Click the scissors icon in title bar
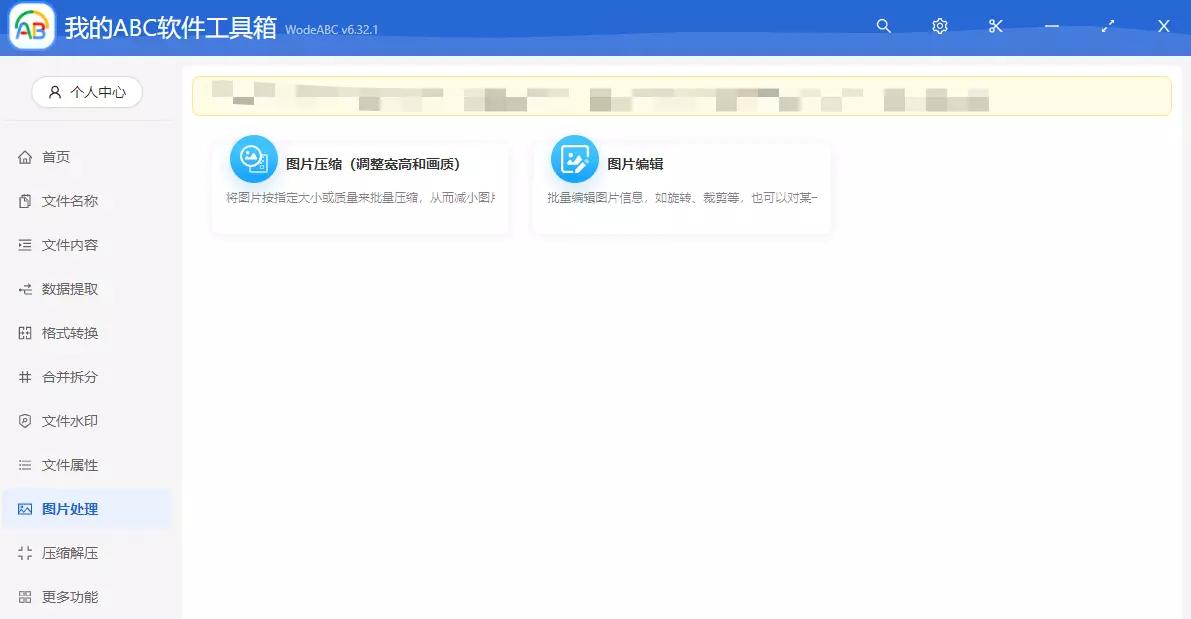The height and width of the screenshot is (619, 1191). 995,26
